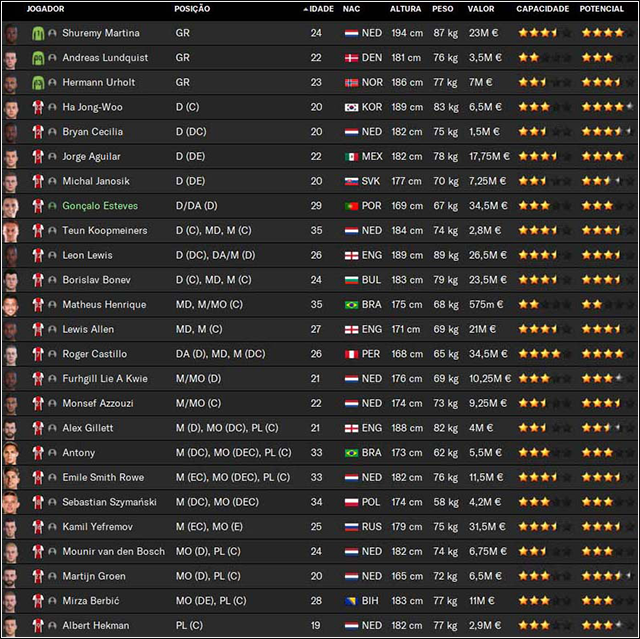
Task: Sort table by JOGADOR column header
Action: pos(45,9)
